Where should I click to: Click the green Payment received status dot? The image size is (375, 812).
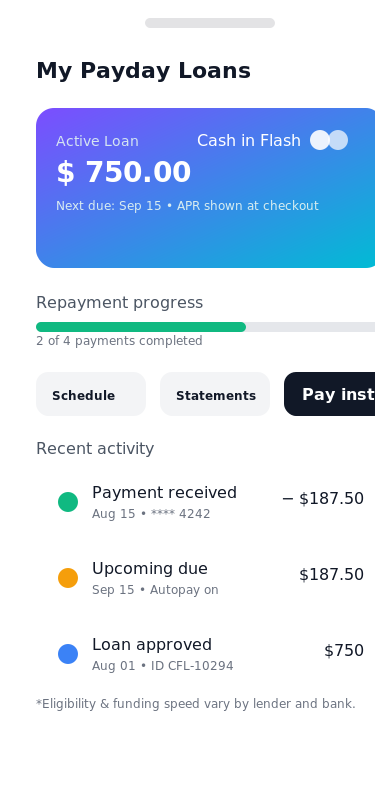pos(68,502)
